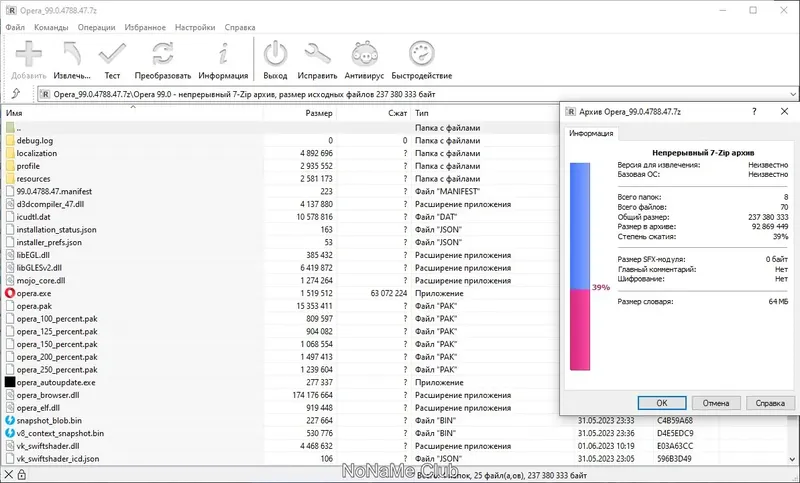Close the archive information dialog
Viewport: 800px width, 483px height.
pos(784,111)
